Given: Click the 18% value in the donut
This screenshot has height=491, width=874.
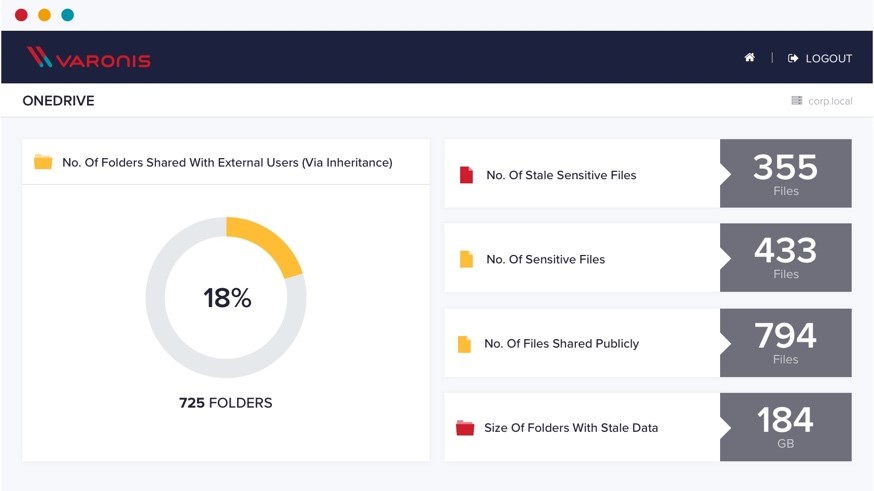Looking at the screenshot, I should click(227, 298).
